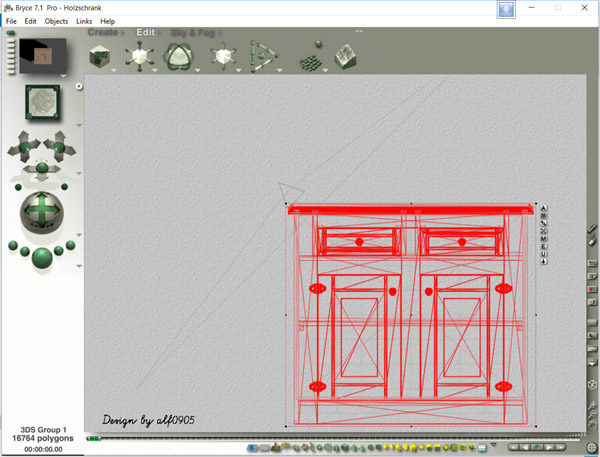This screenshot has height=457, width=600.
Task: Click the camera trackball sphere
Action: pos(42,212)
